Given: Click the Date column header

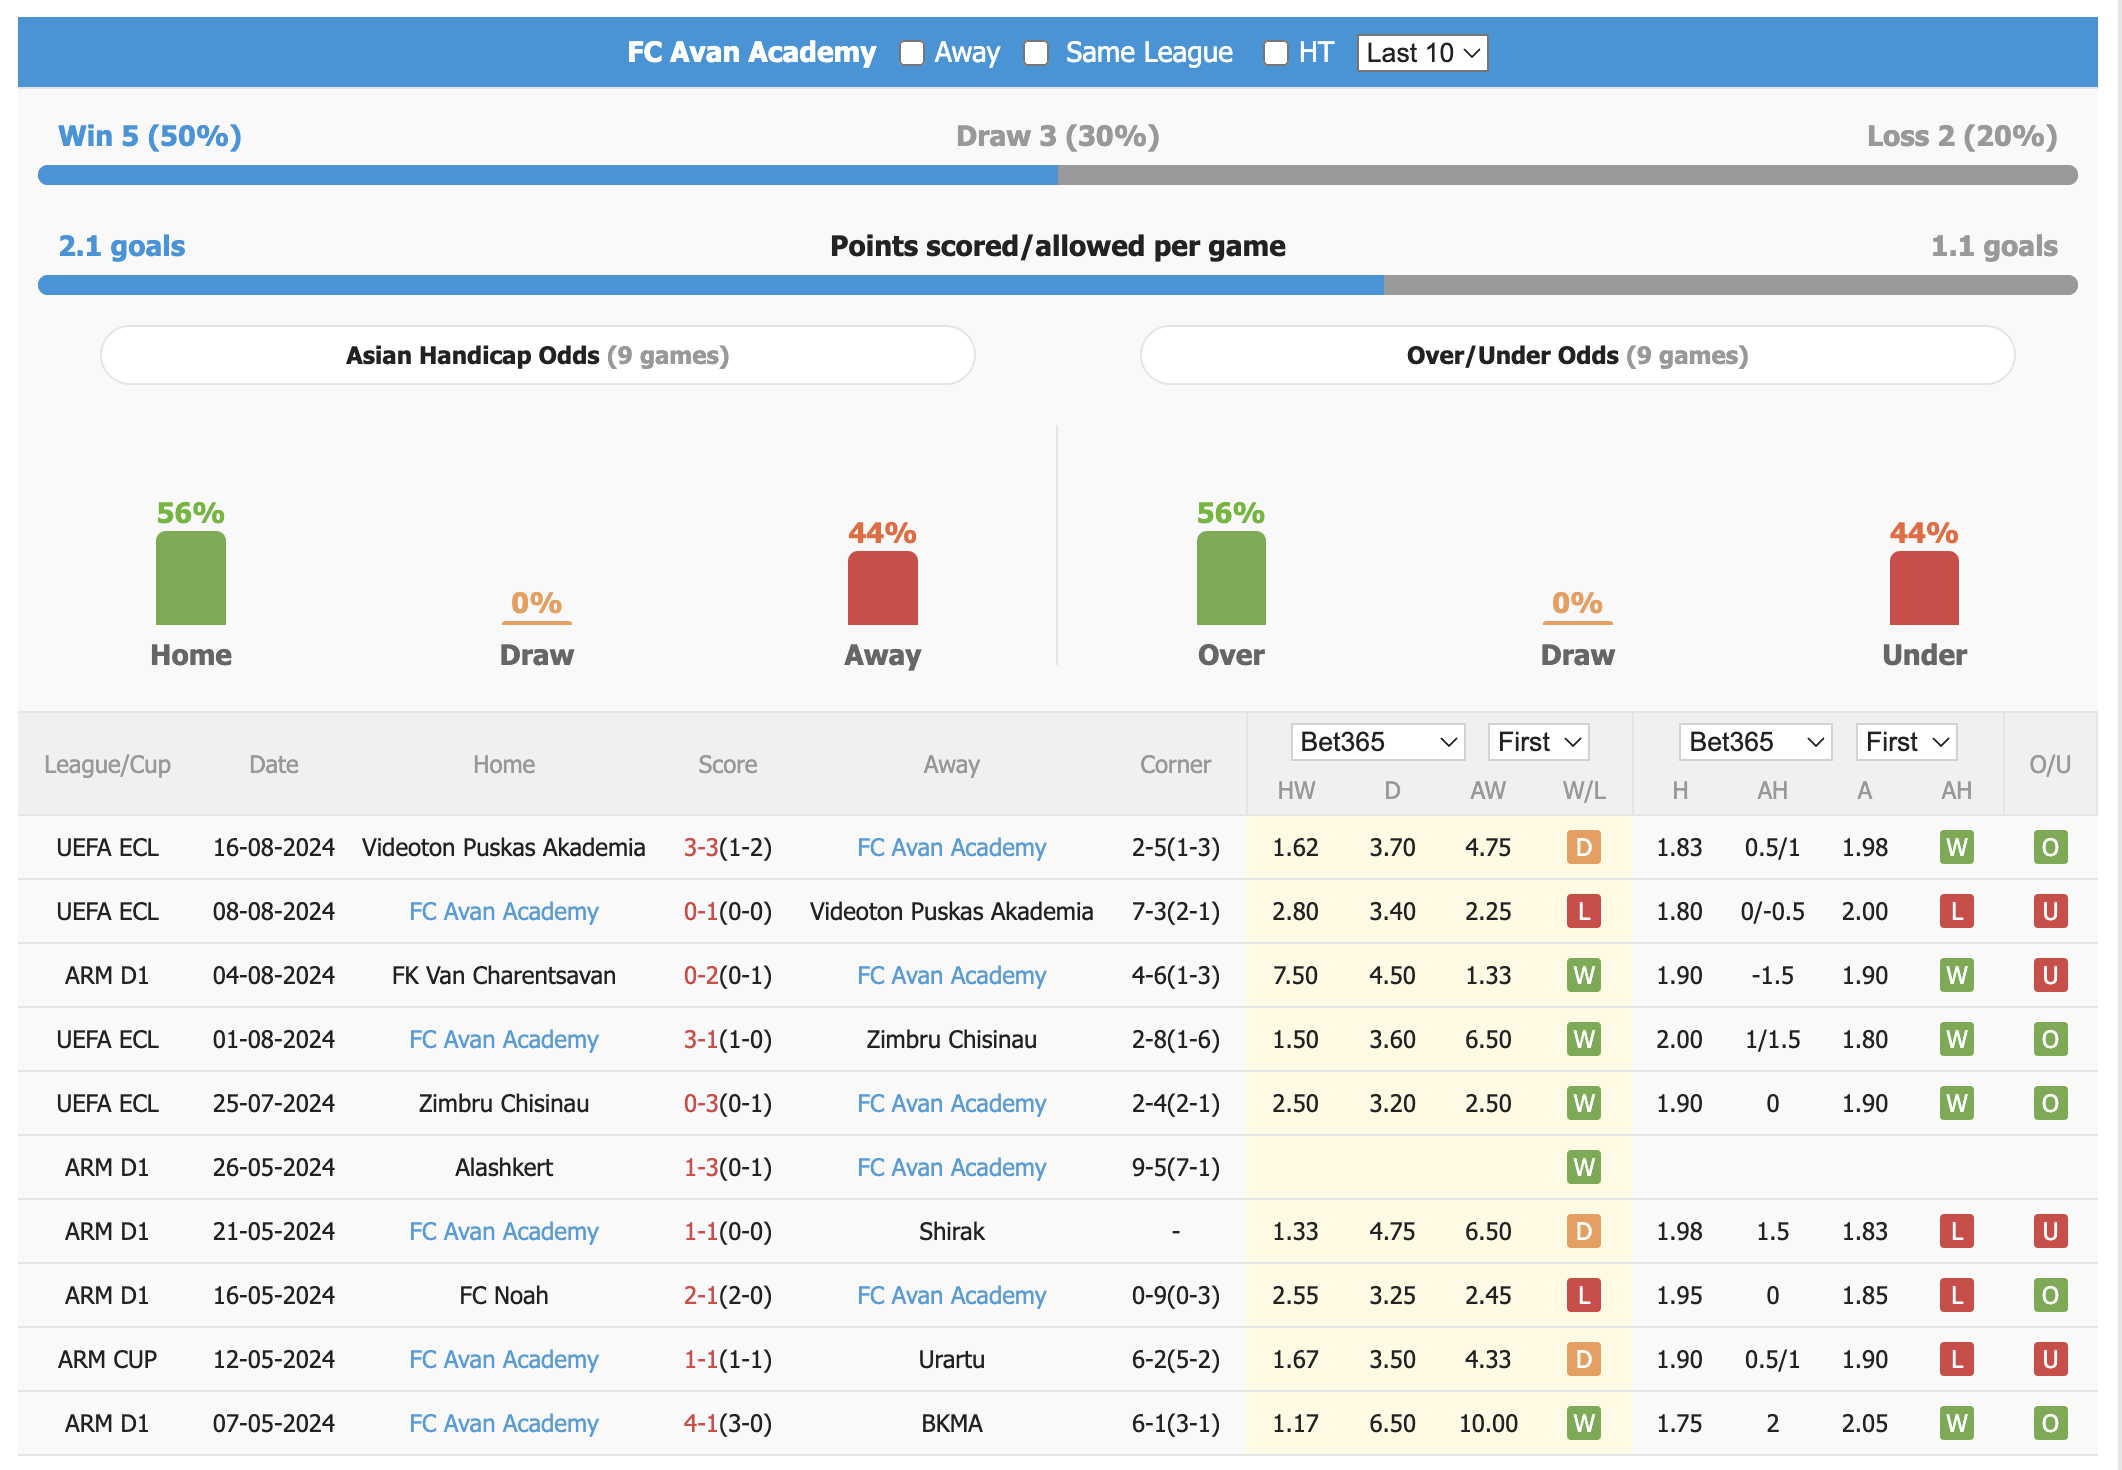Looking at the screenshot, I should 273,765.
